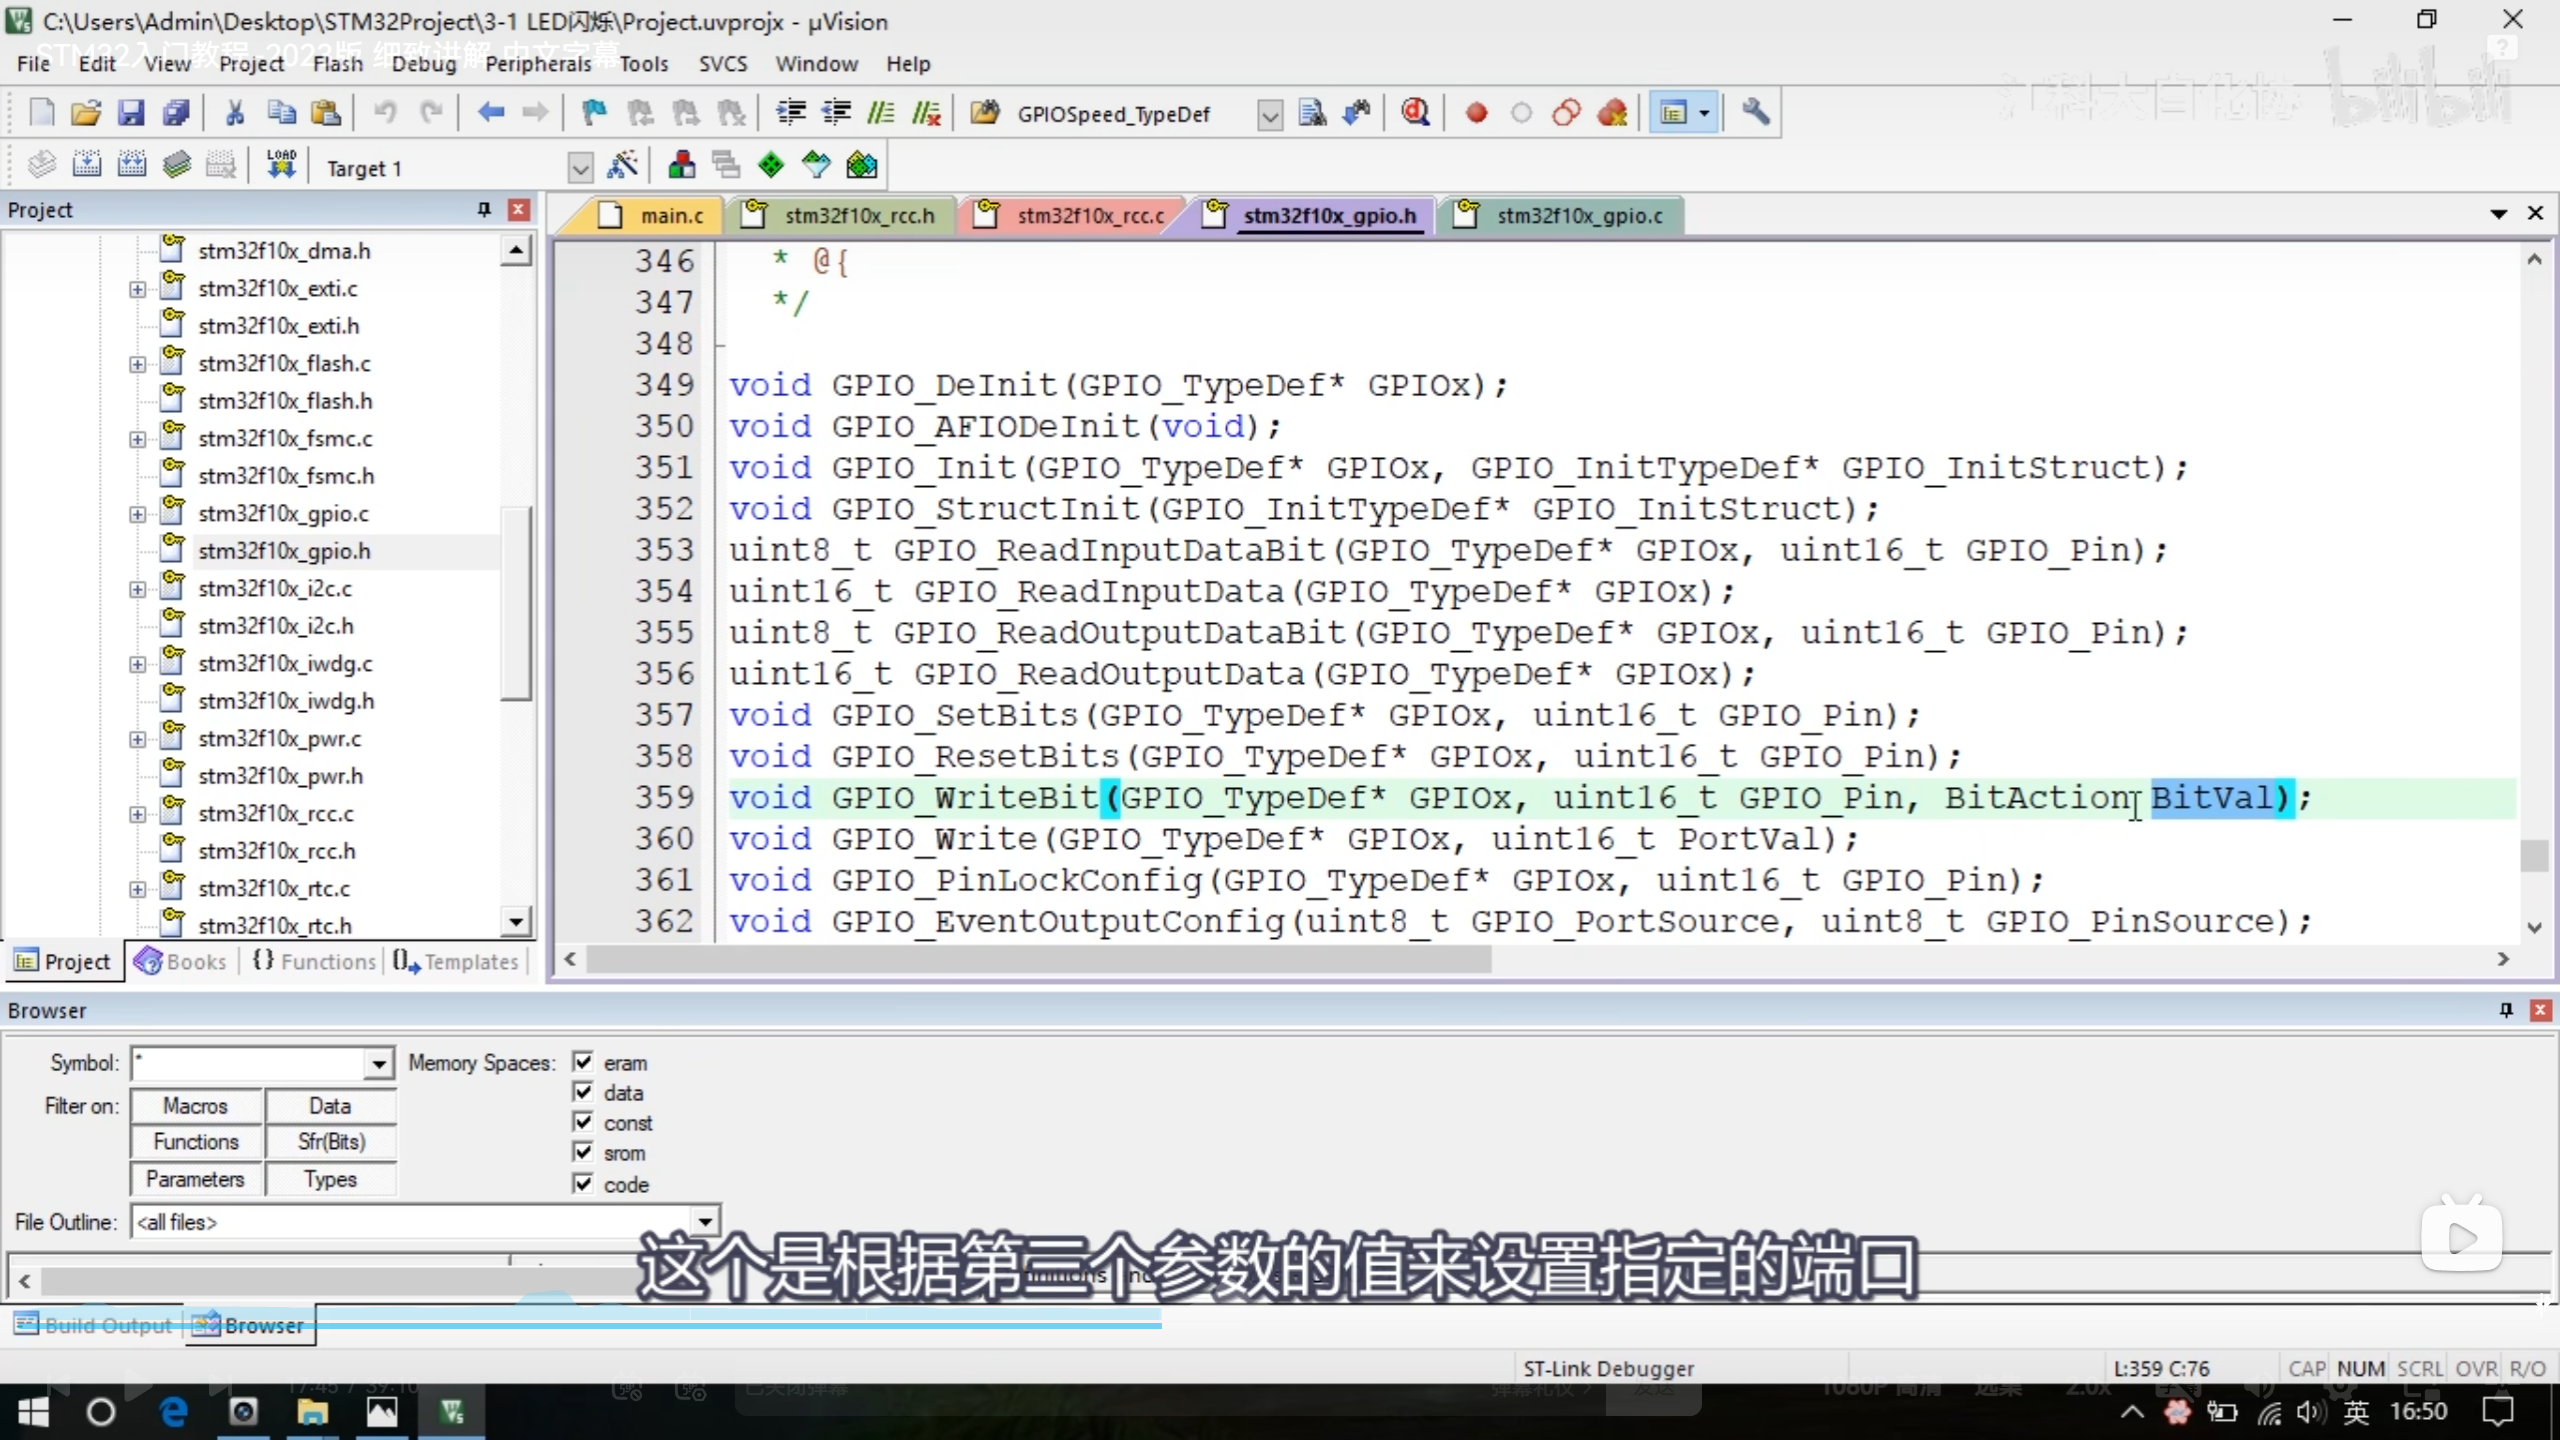Image resolution: width=2560 pixels, height=1440 pixels.
Task: Click the Configuration wrench icon
Action: (1756, 113)
